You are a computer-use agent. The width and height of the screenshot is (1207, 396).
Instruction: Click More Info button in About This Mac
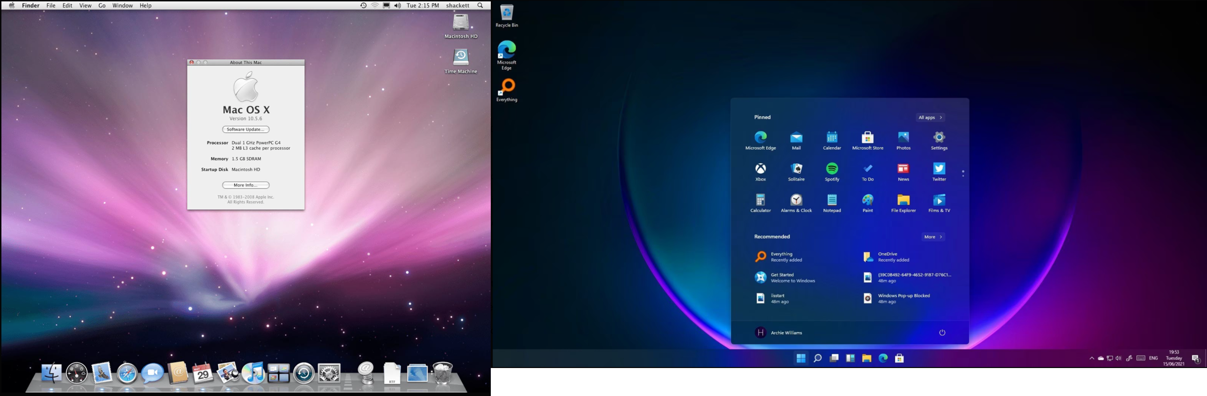(x=245, y=185)
